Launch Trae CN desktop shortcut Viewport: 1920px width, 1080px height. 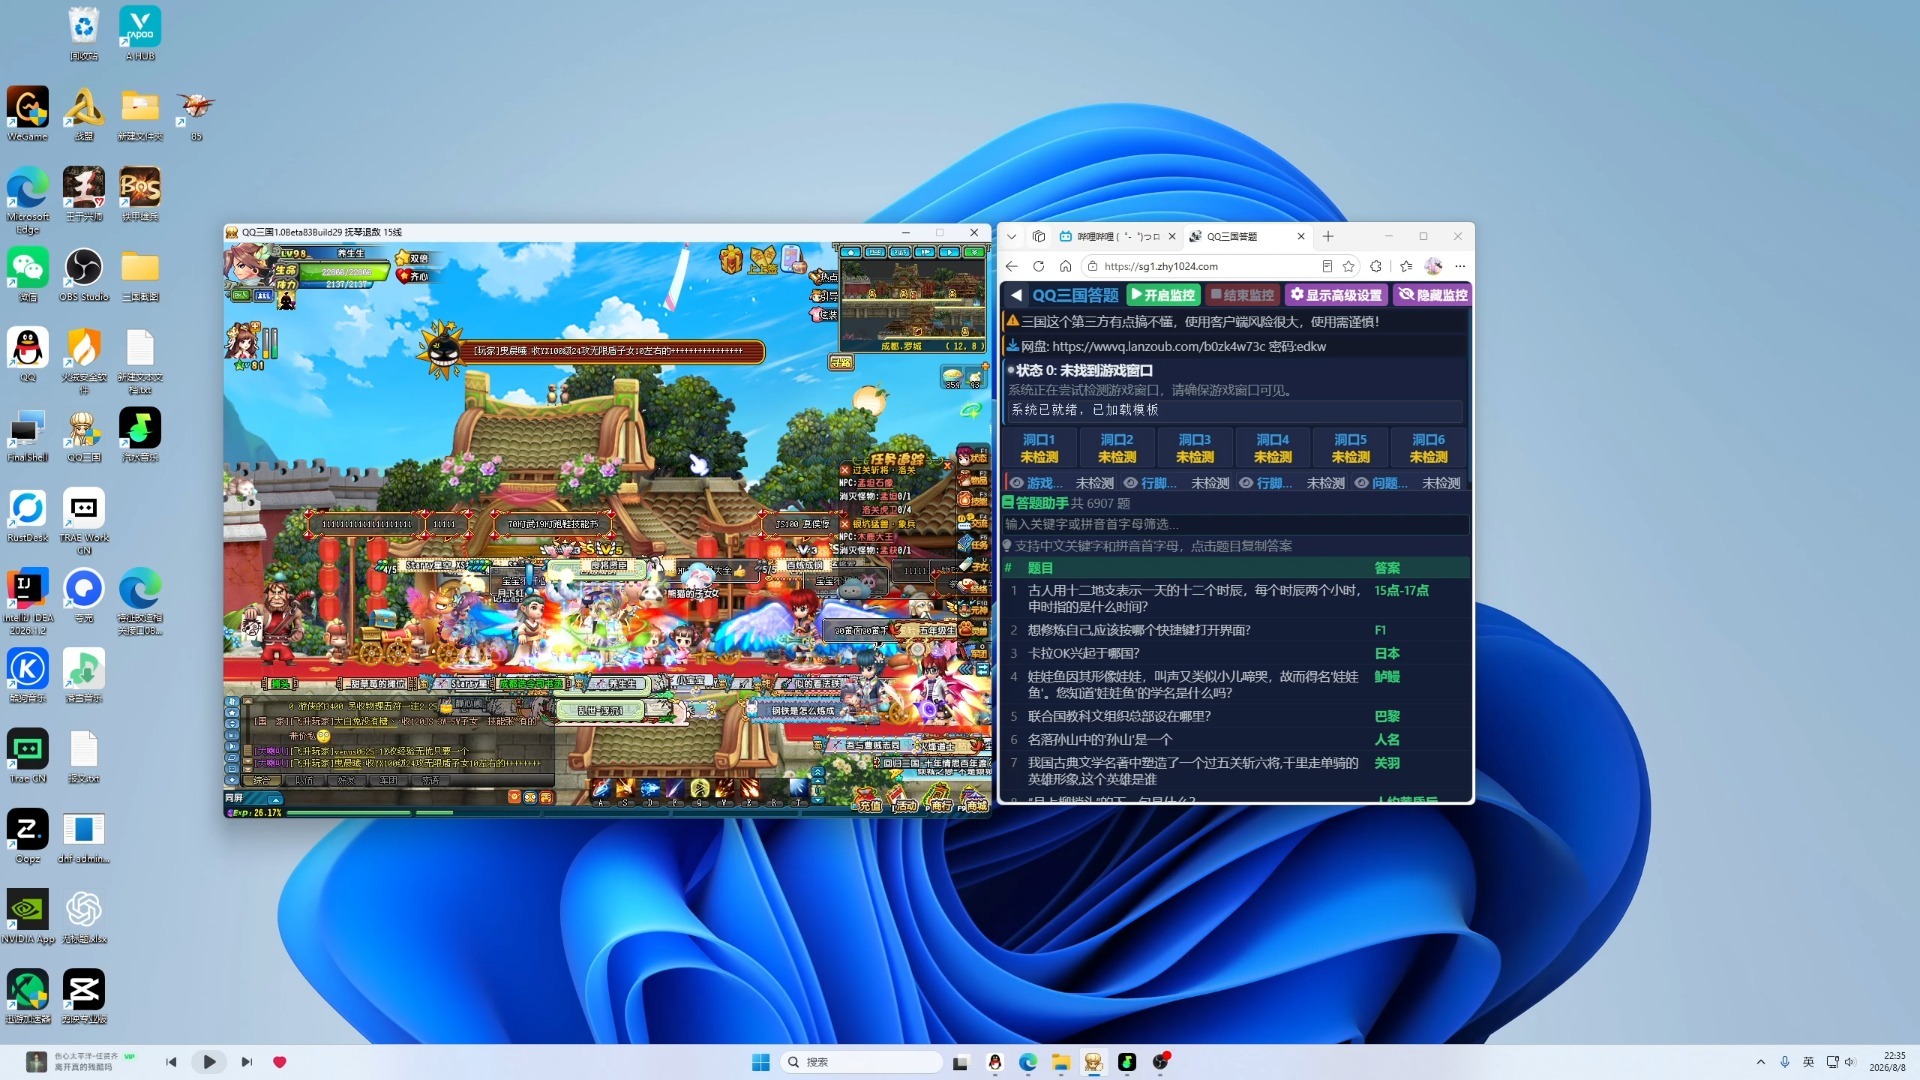[x=28, y=756]
